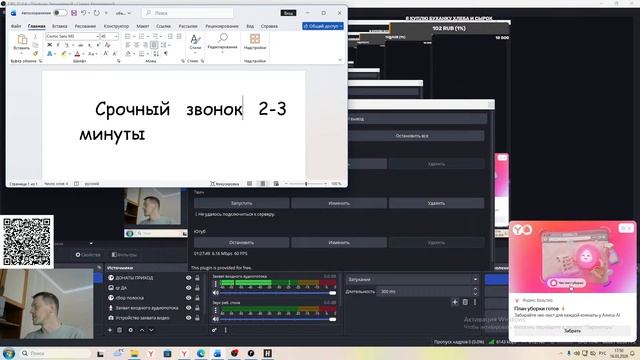
Task: Open the Рецензирование ribbon tab
Action: pos(222,26)
